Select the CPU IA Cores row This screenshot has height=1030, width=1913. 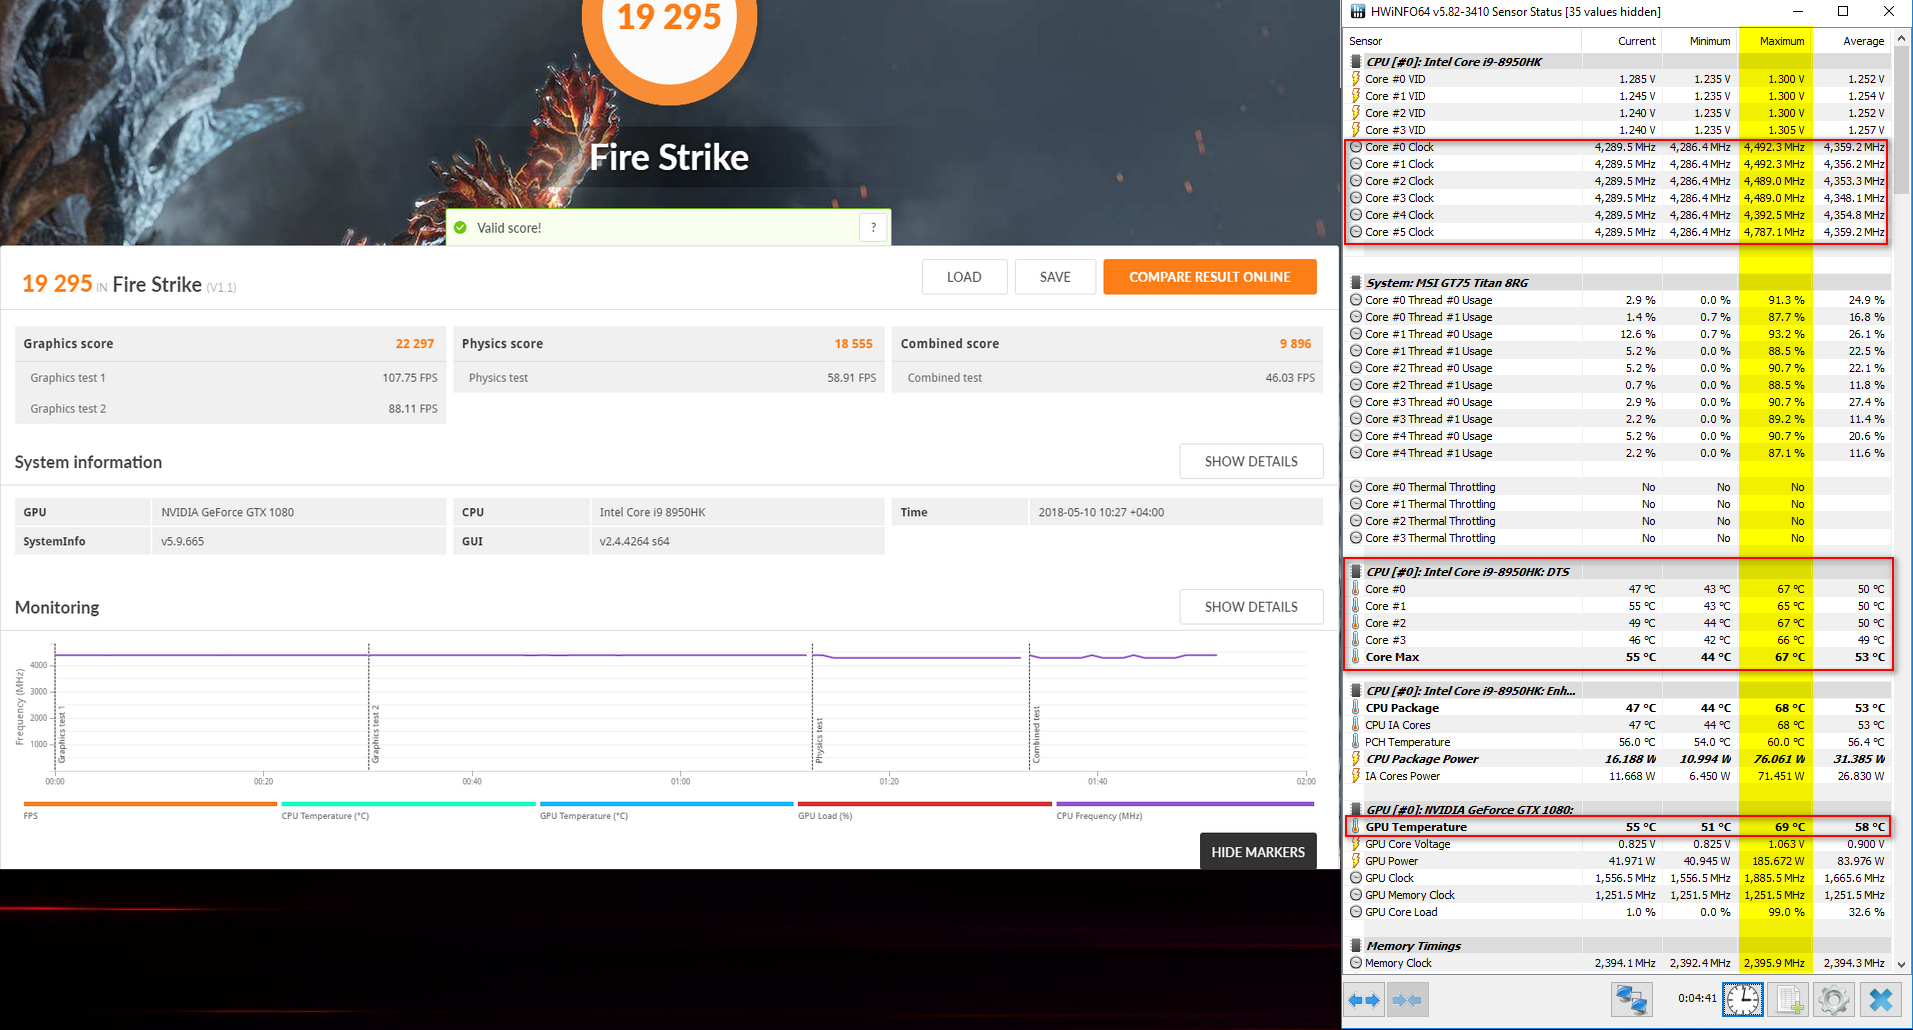pyautogui.click(x=1617, y=725)
